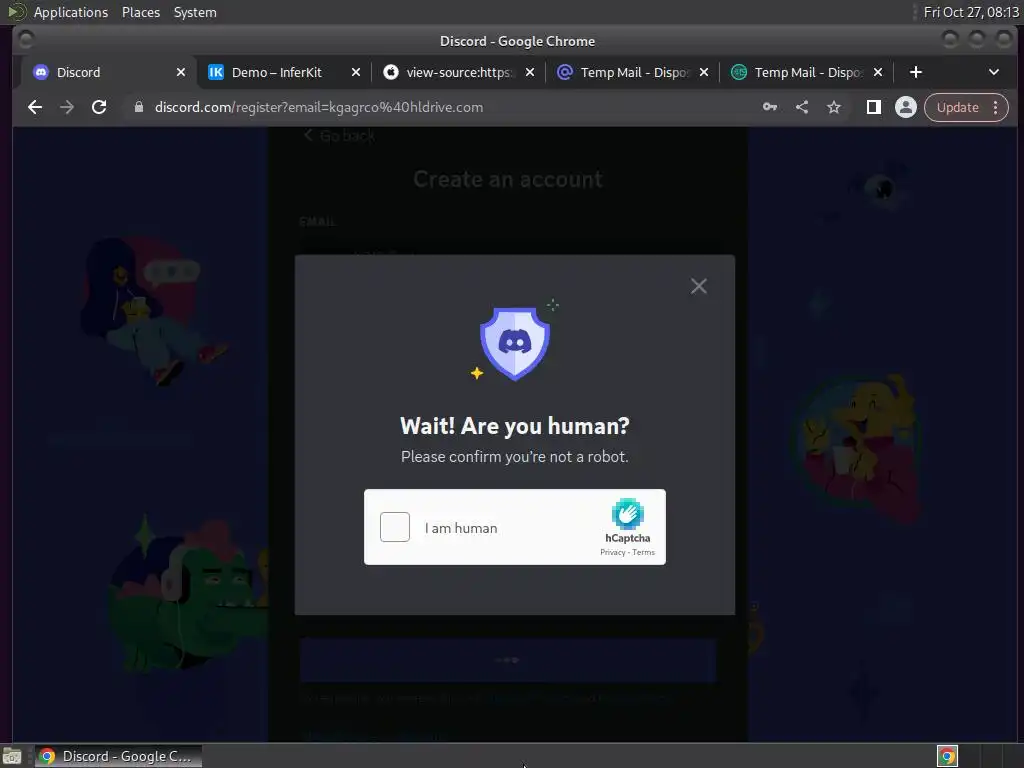Open the hCaptcha Privacy link
The height and width of the screenshot is (768, 1024).
(x=613, y=552)
